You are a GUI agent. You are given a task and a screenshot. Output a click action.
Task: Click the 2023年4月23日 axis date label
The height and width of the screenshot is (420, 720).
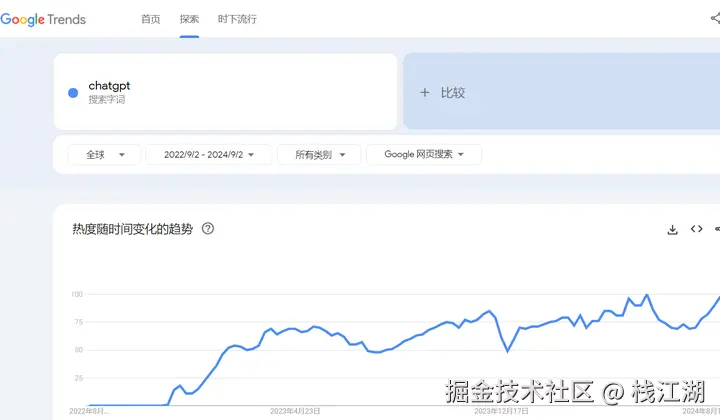pos(295,411)
